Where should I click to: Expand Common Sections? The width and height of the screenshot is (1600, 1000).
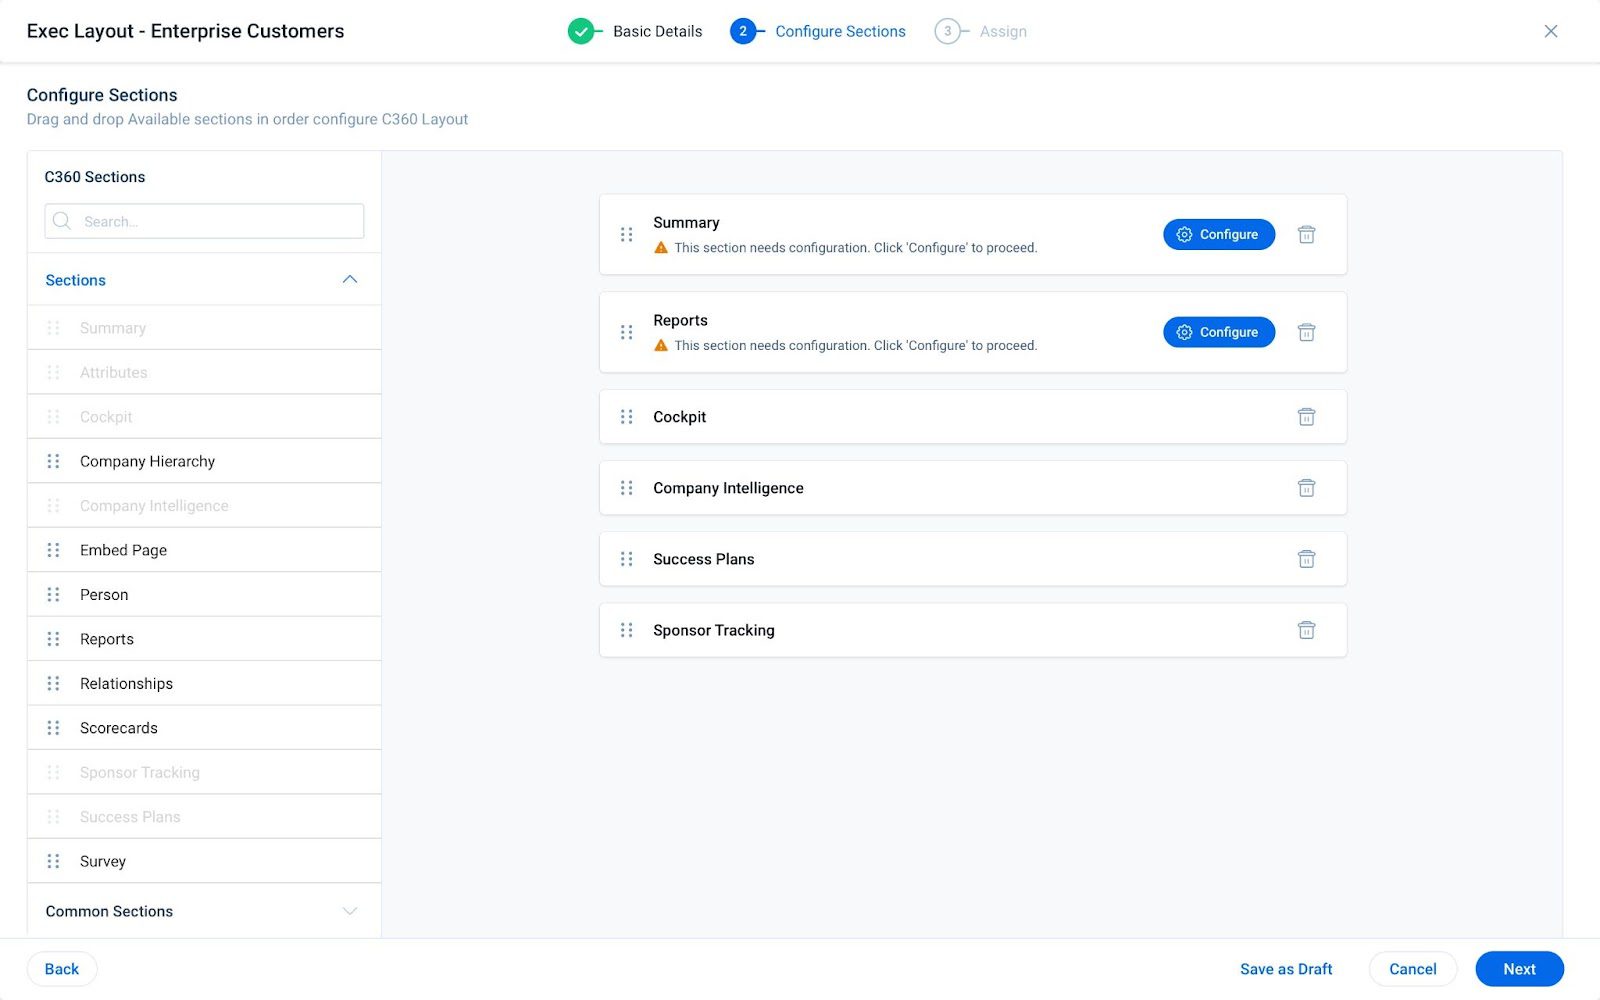[349, 911]
